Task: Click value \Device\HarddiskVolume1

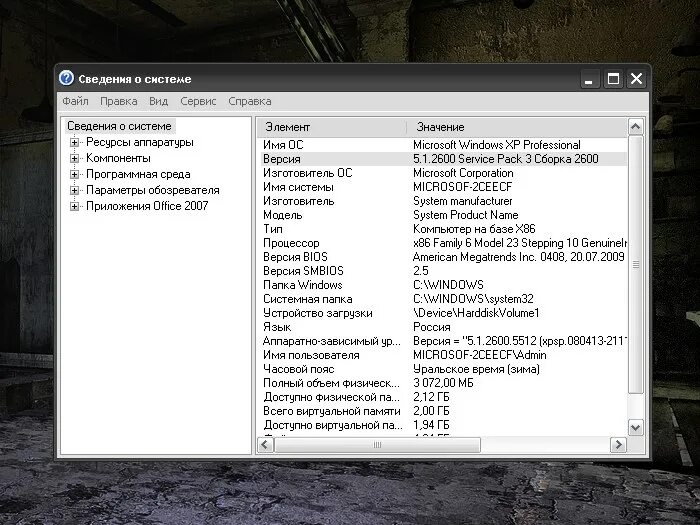Action: pyautogui.click(x=476, y=313)
